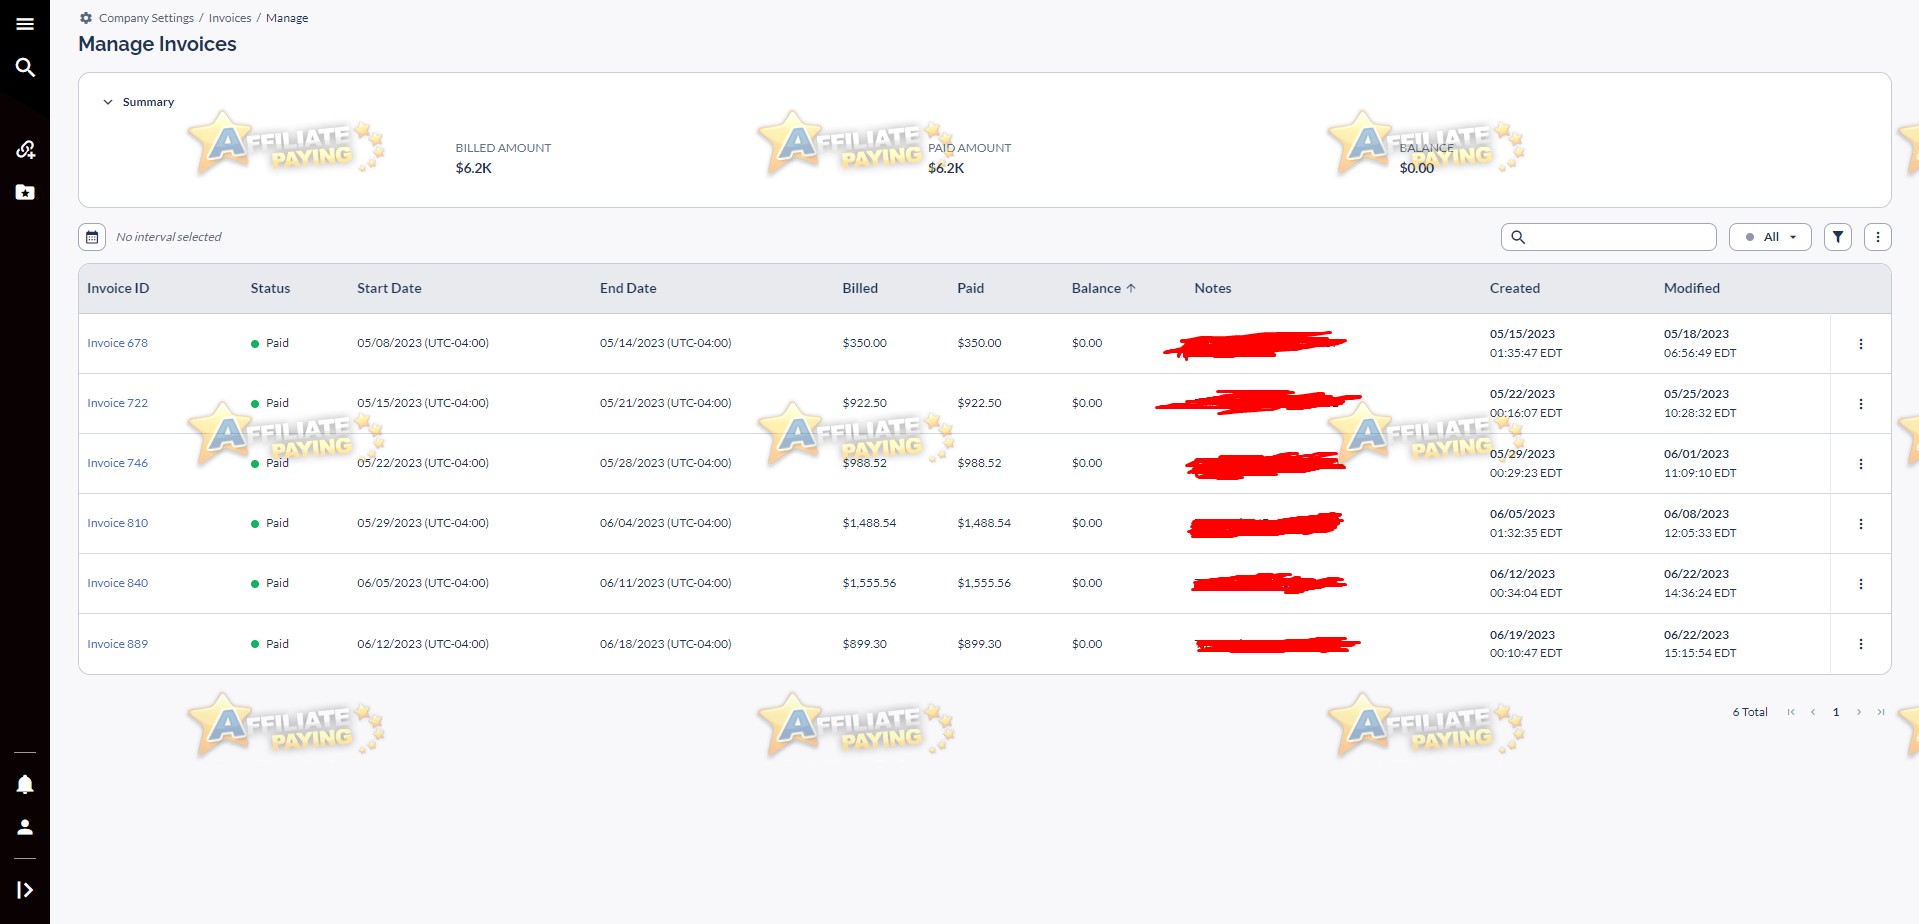Select page 1 in pagination

(x=1836, y=712)
